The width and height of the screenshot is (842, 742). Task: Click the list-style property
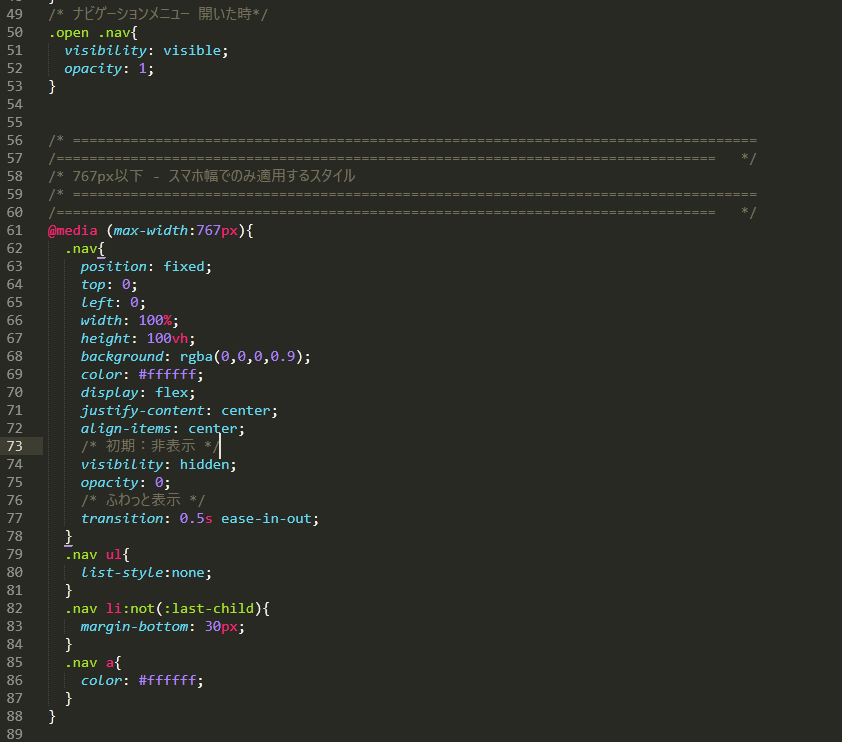[122, 573]
